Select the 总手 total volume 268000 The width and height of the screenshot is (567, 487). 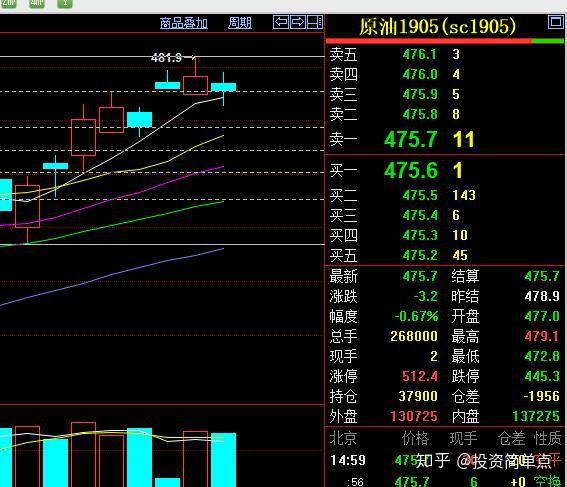(x=414, y=337)
